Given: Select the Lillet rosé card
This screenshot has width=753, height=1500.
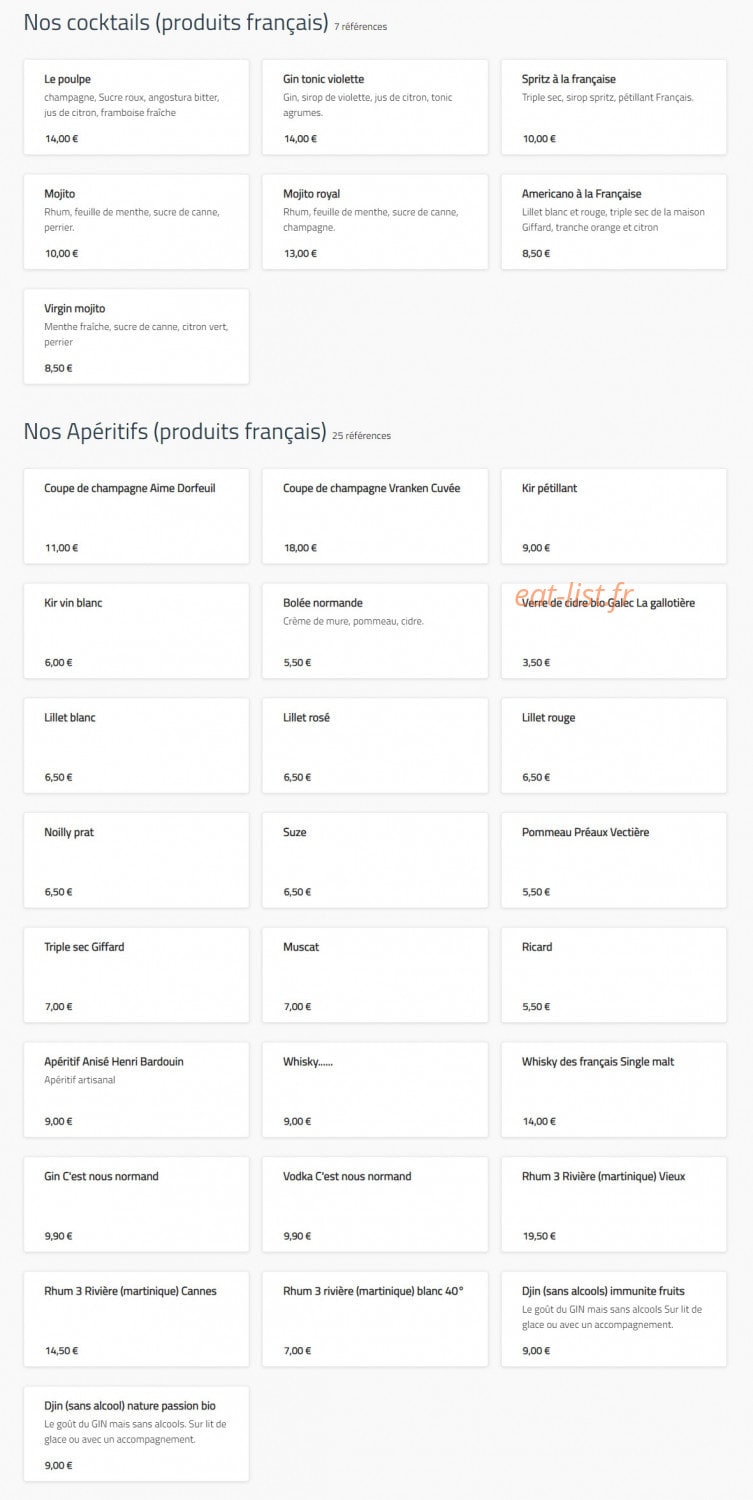Looking at the screenshot, I should click(x=375, y=746).
